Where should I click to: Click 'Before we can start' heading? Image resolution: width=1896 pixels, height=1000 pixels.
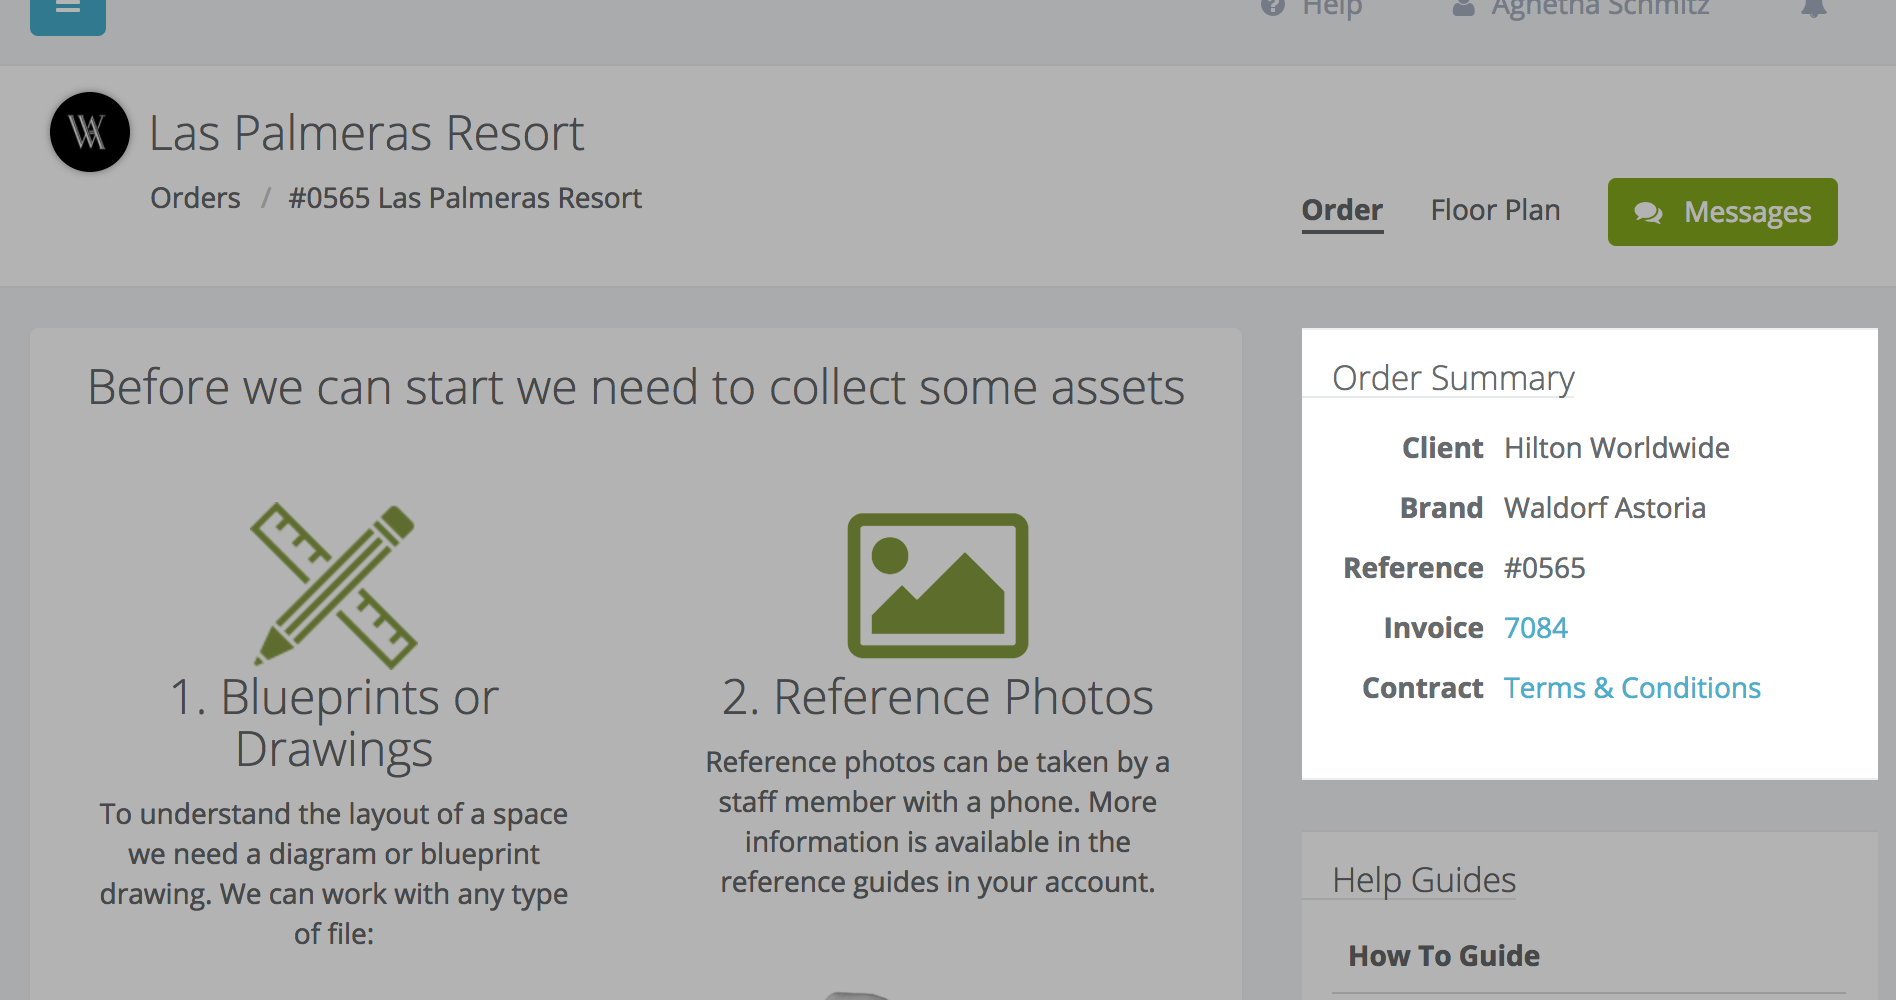pos(636,387)
